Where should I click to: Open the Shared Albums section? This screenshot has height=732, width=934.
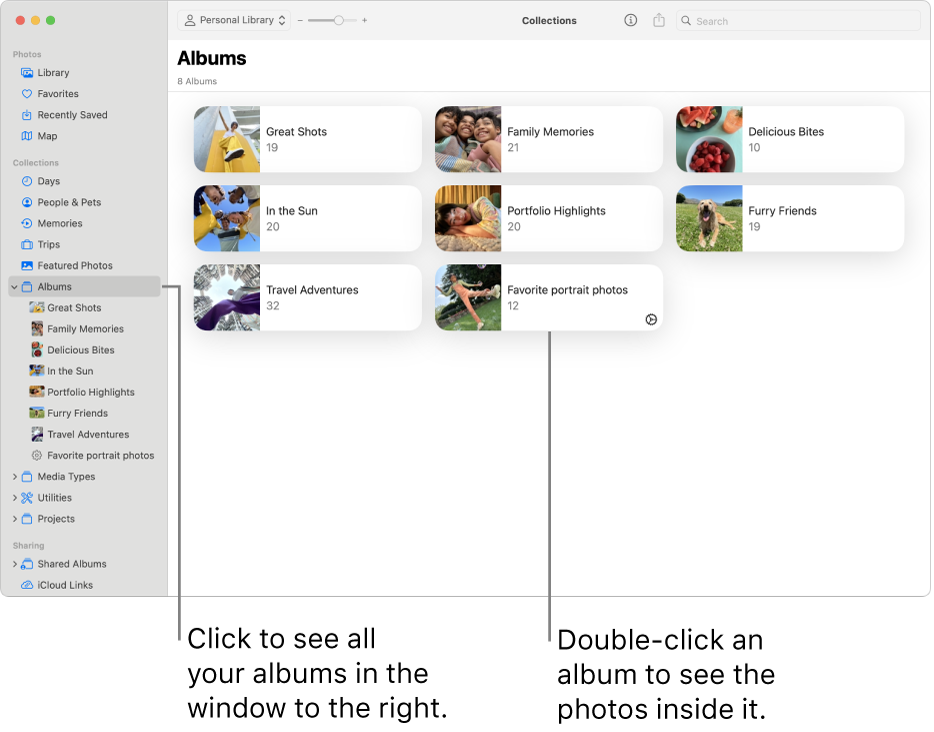72,563
